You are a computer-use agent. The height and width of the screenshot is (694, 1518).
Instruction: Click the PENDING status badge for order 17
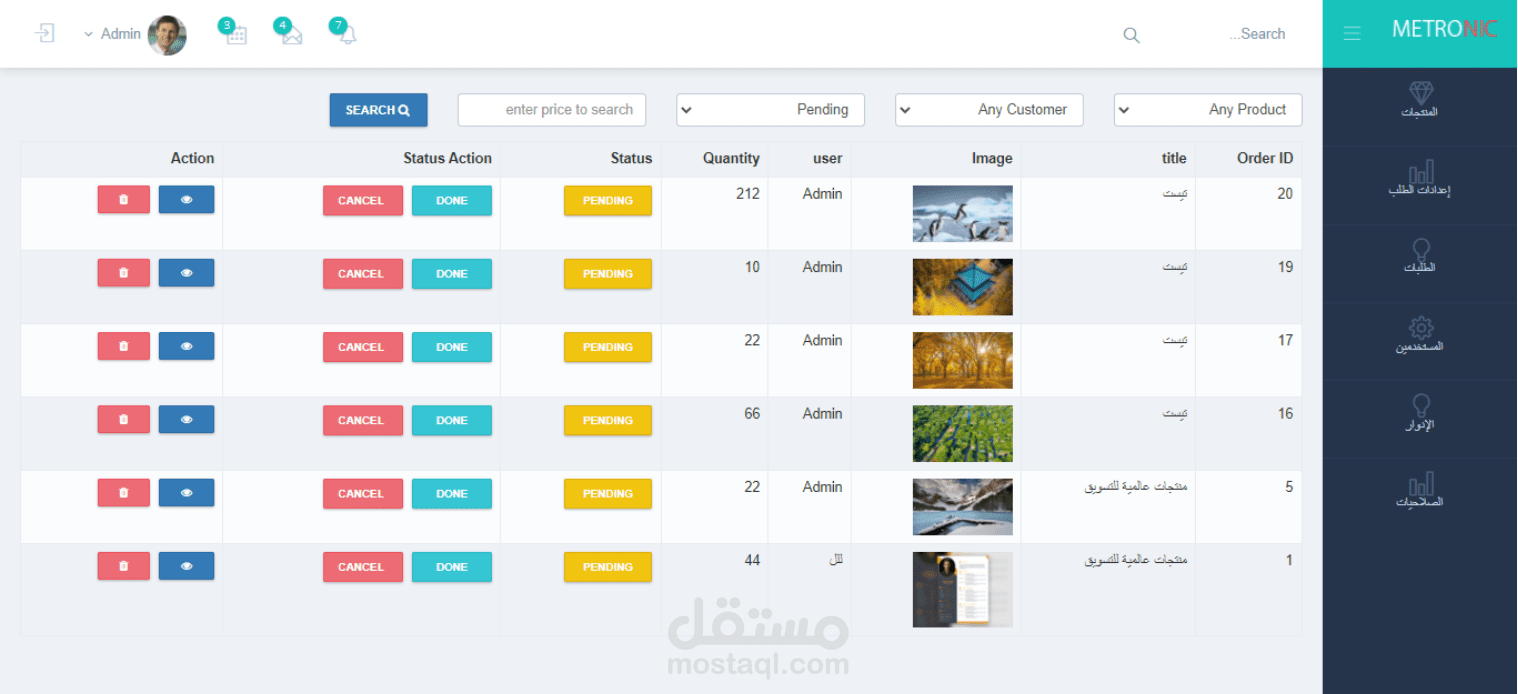pyautogui.click(x=608, y=347)
